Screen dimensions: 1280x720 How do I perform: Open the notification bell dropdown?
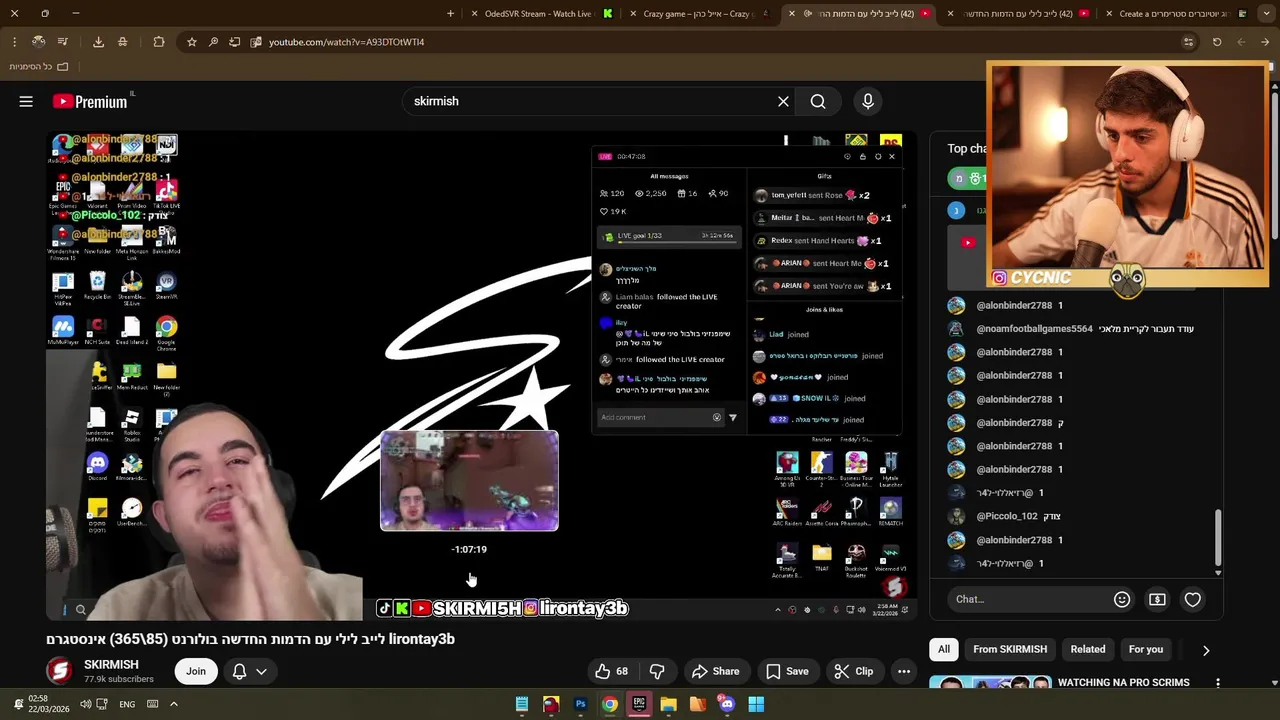point(250,671)
